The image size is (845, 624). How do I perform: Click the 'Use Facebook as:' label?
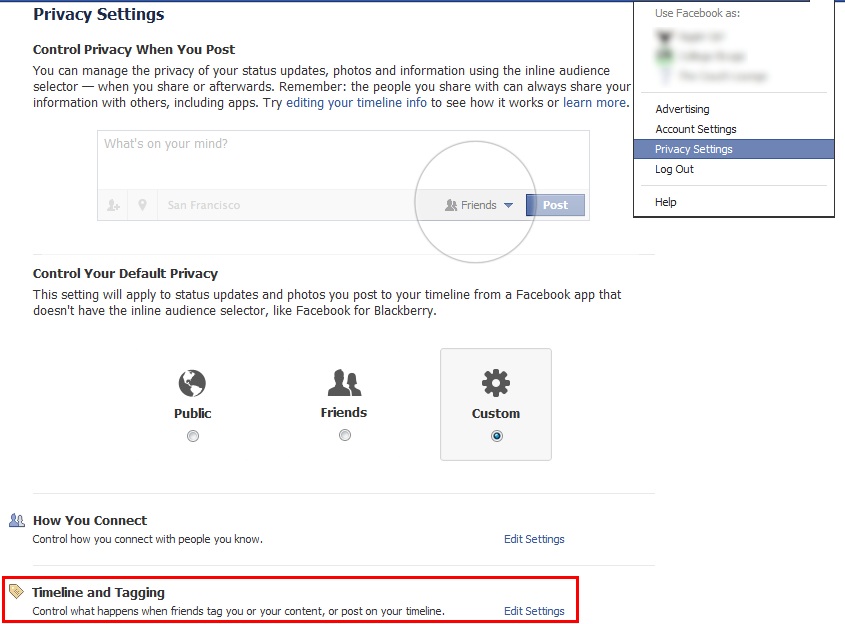pyautogui.click(x=697, y=13)
